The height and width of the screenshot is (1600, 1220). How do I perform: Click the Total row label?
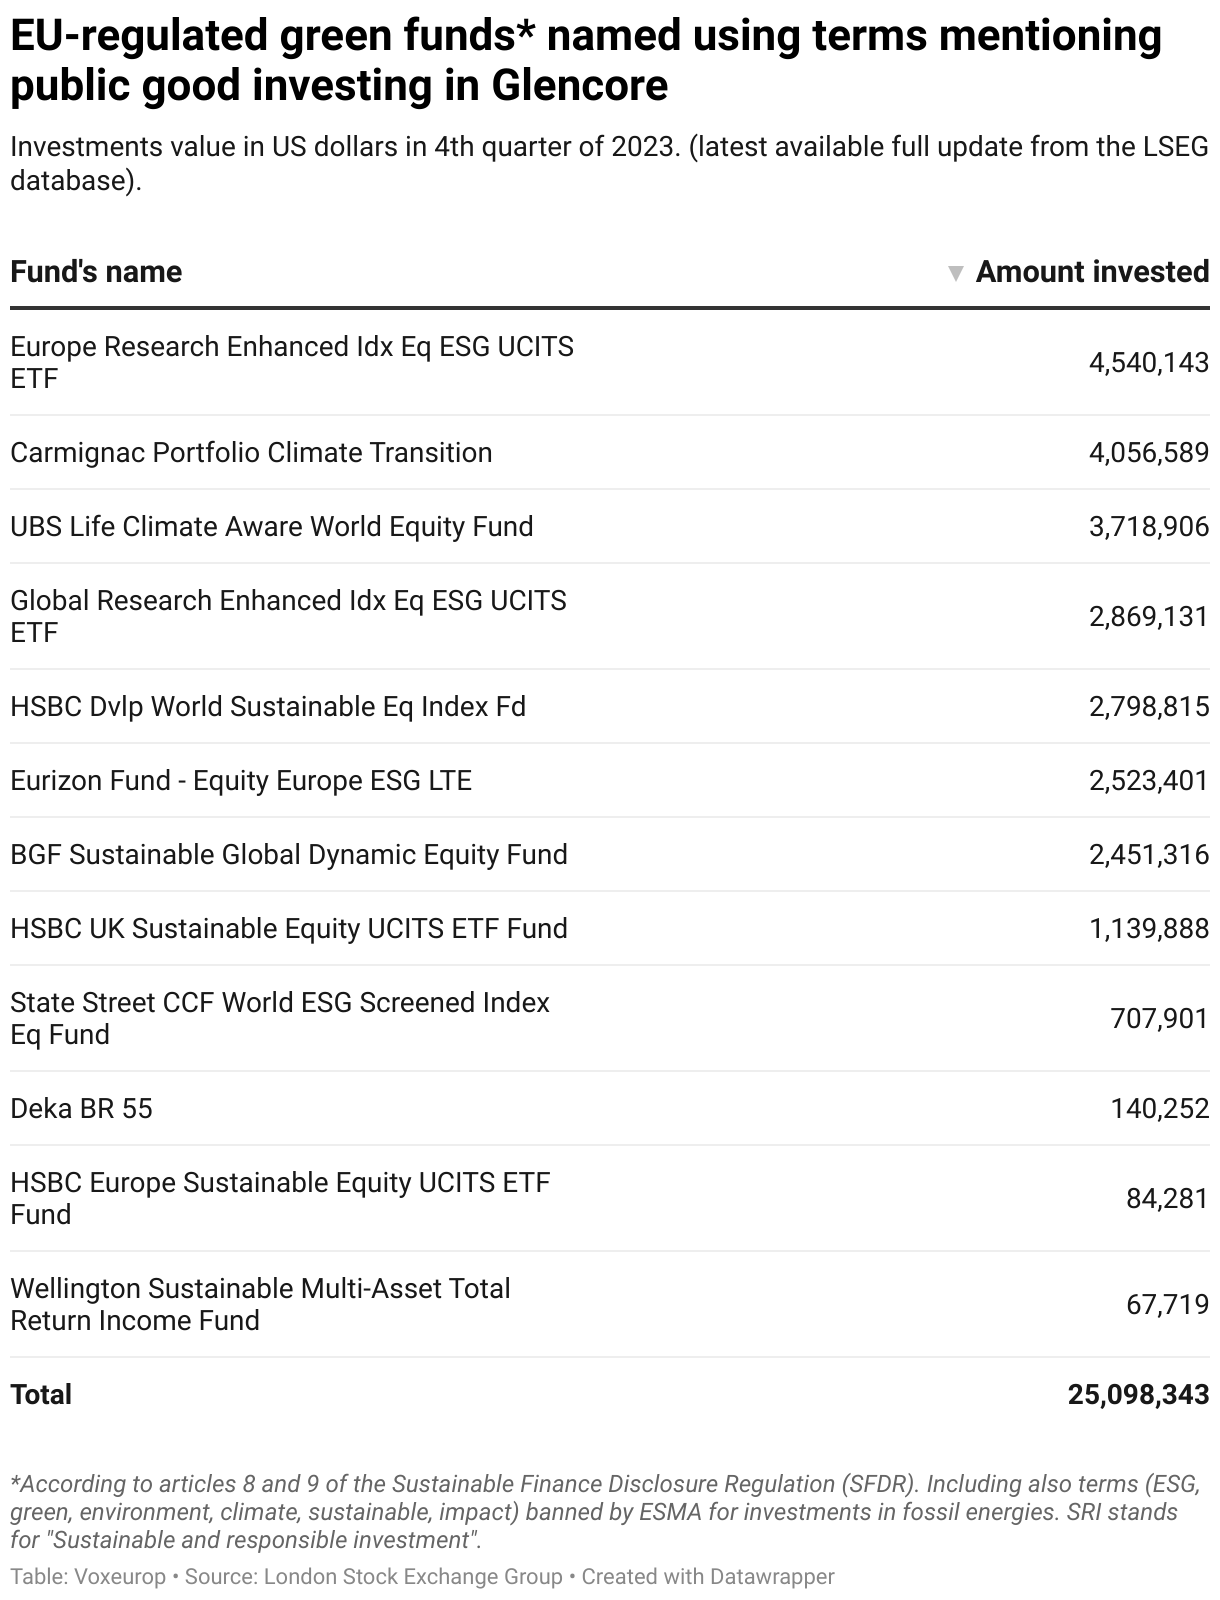[x=41, y=1395]
